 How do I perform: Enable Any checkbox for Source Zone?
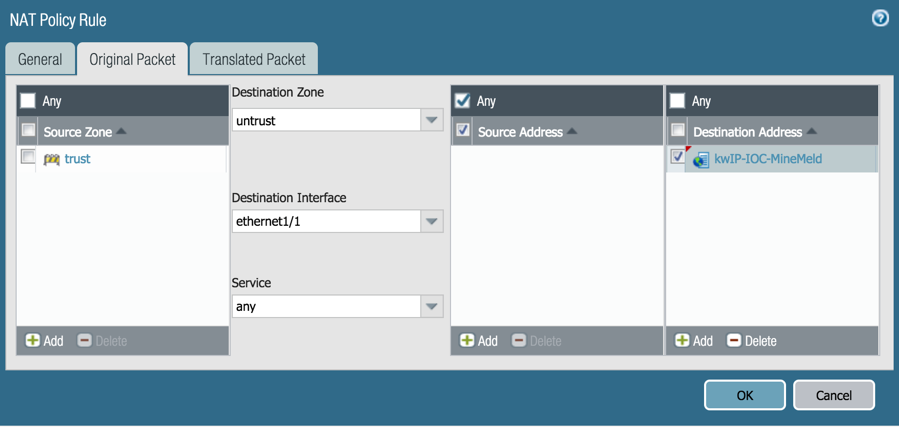[28, 101]
